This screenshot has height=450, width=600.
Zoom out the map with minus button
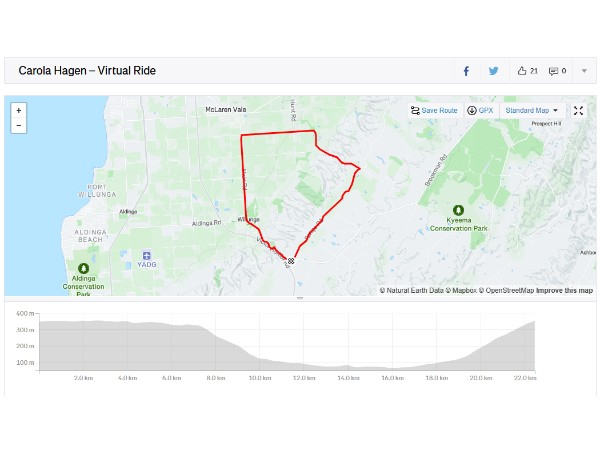click(x=19, y=126)
